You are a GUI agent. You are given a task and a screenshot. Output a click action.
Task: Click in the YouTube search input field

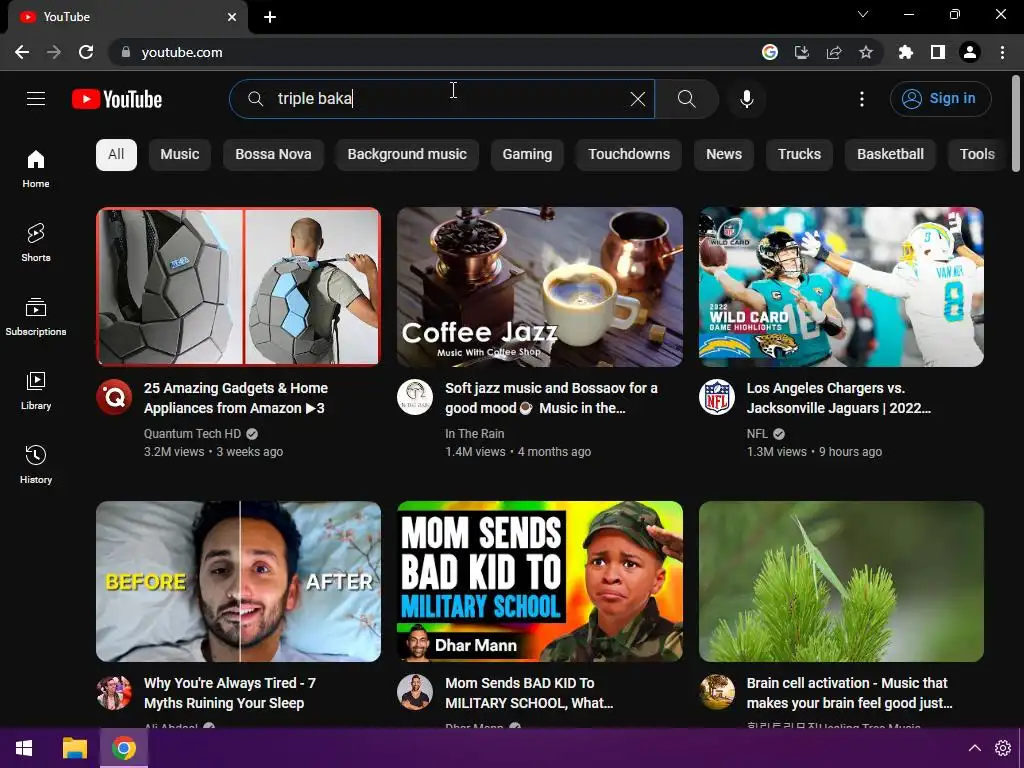pos(441,99)
